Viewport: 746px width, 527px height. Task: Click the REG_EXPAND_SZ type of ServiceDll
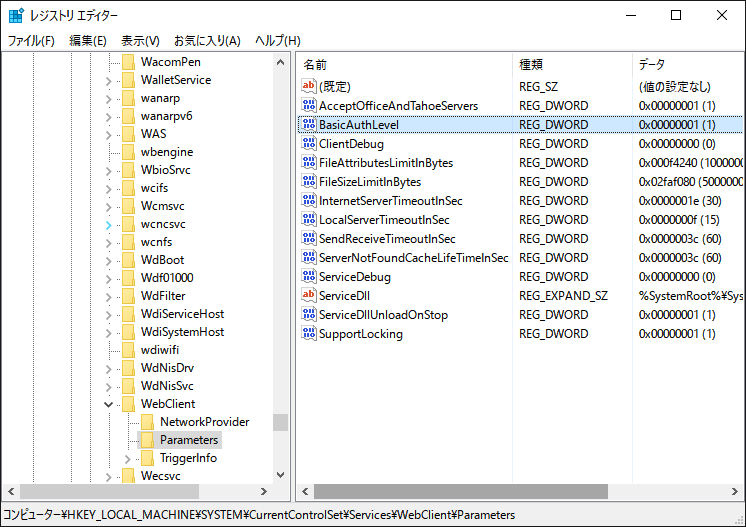coord(563,296)
